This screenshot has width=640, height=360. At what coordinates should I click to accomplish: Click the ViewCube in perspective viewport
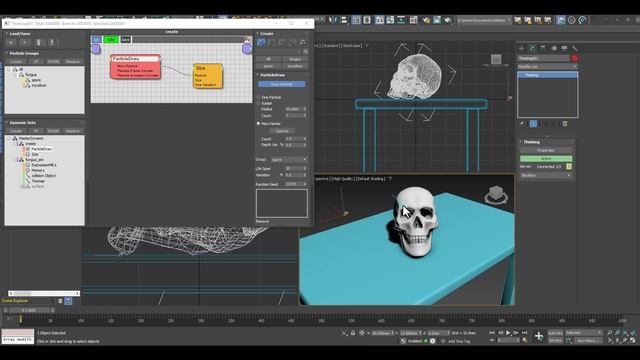[x=496, y=195]
